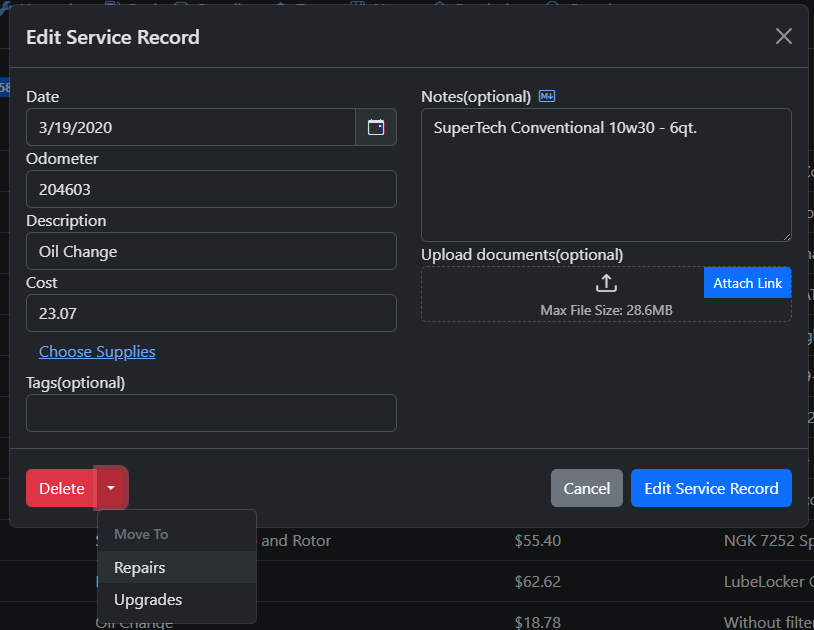This screenshot has height=630, width=814.
Task: Close the Edit Service Record dialog
Action: click(x=784, y=37)
